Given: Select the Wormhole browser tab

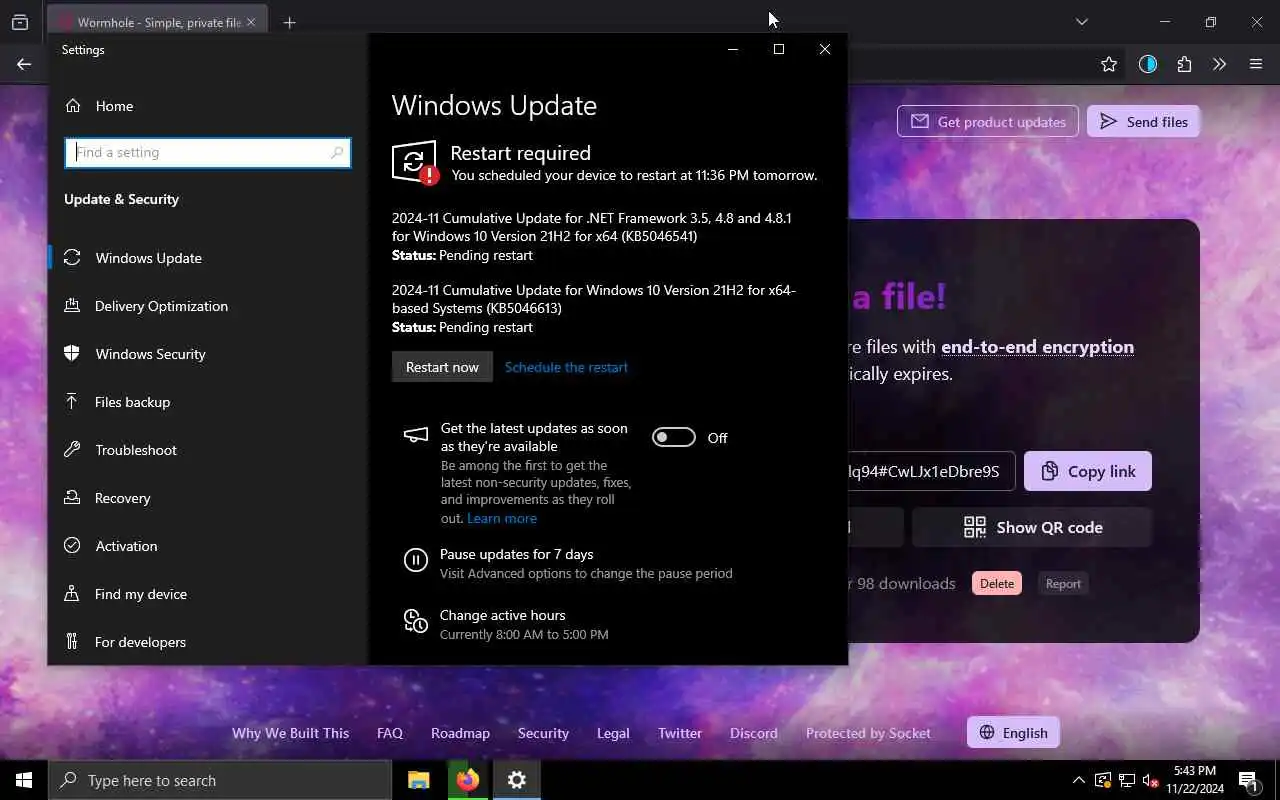Looking at the screenshot, I should point(157,22).
